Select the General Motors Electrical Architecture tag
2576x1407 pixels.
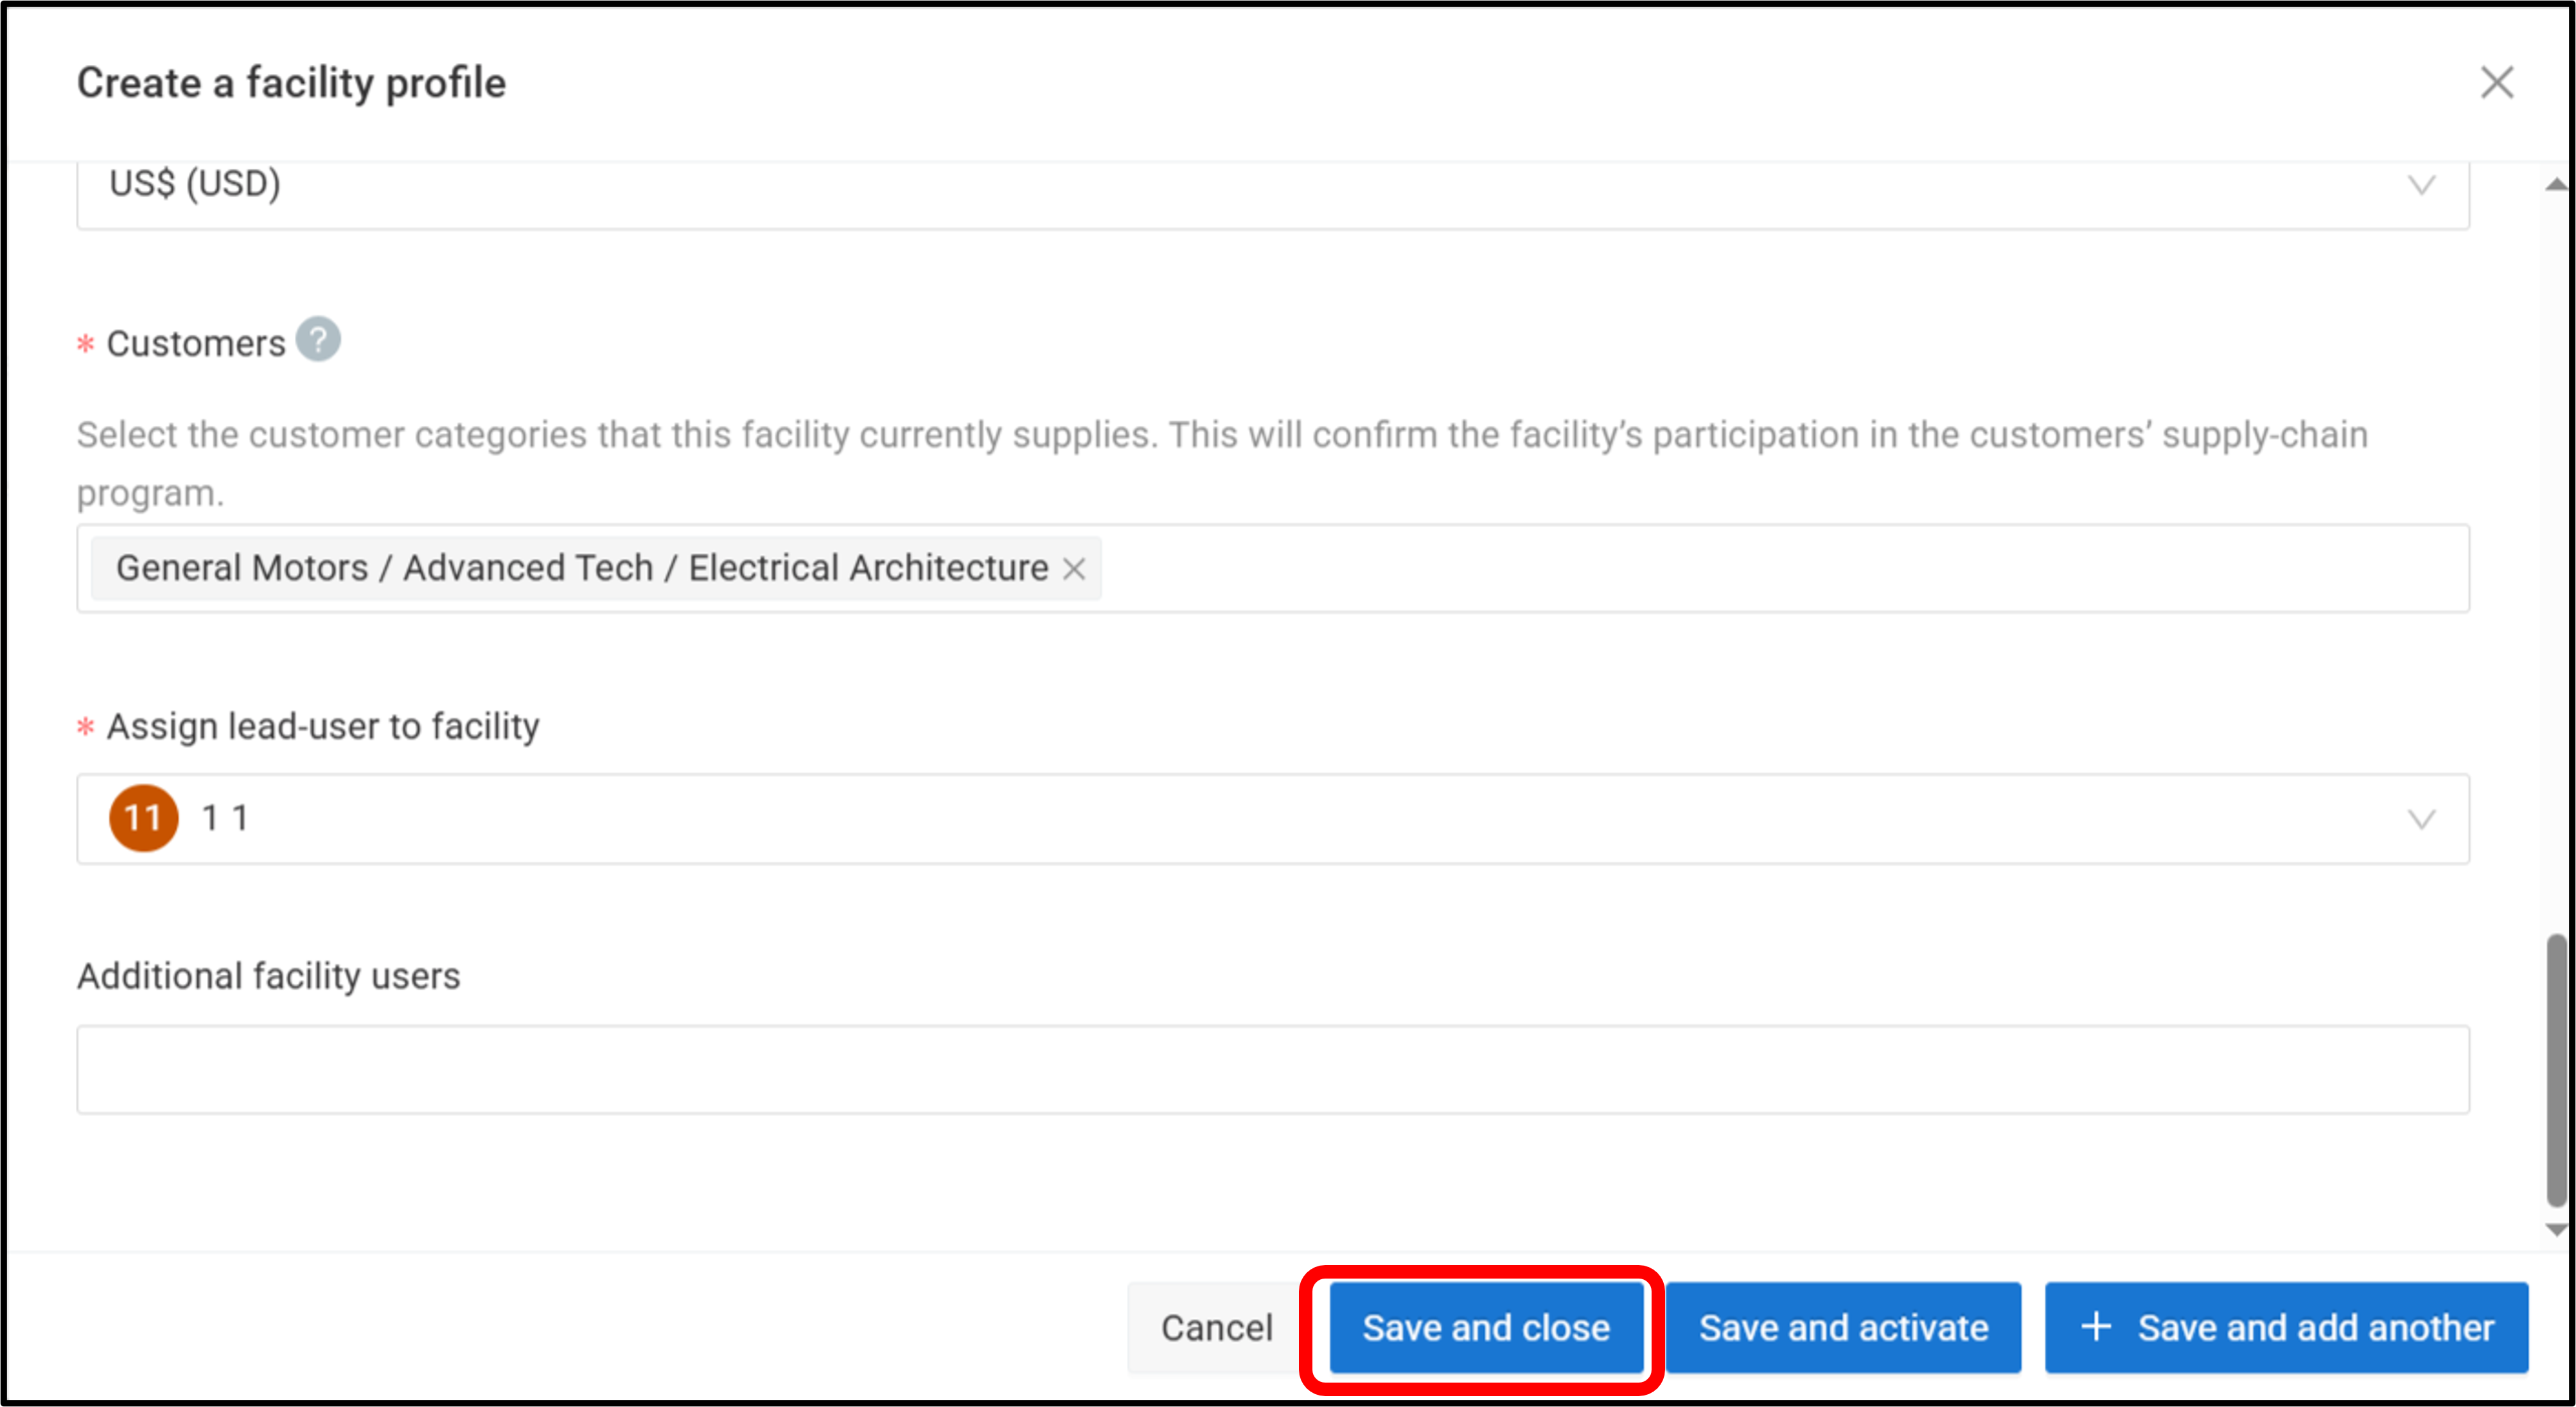(582, 569)
